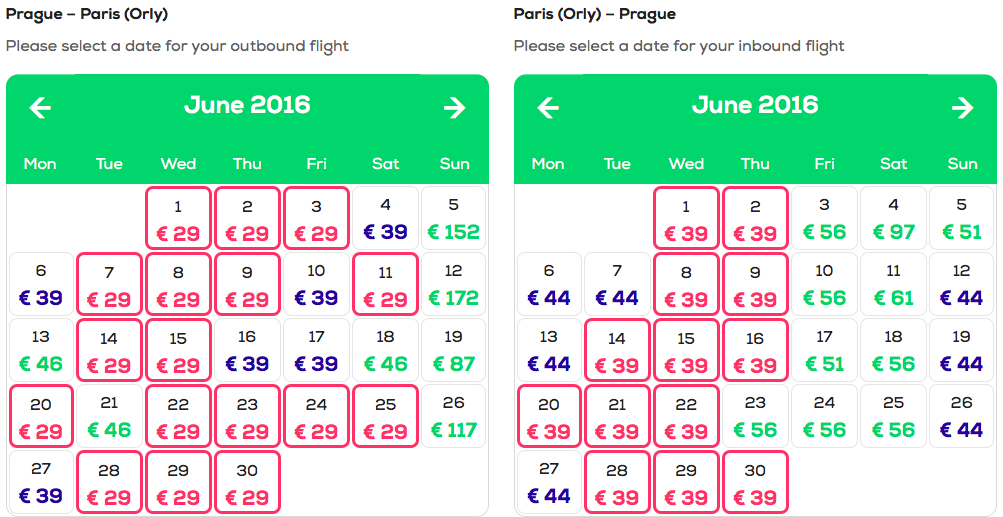Pick inbound June 5 for €51
1003x517 pixels.
point(963,218)
